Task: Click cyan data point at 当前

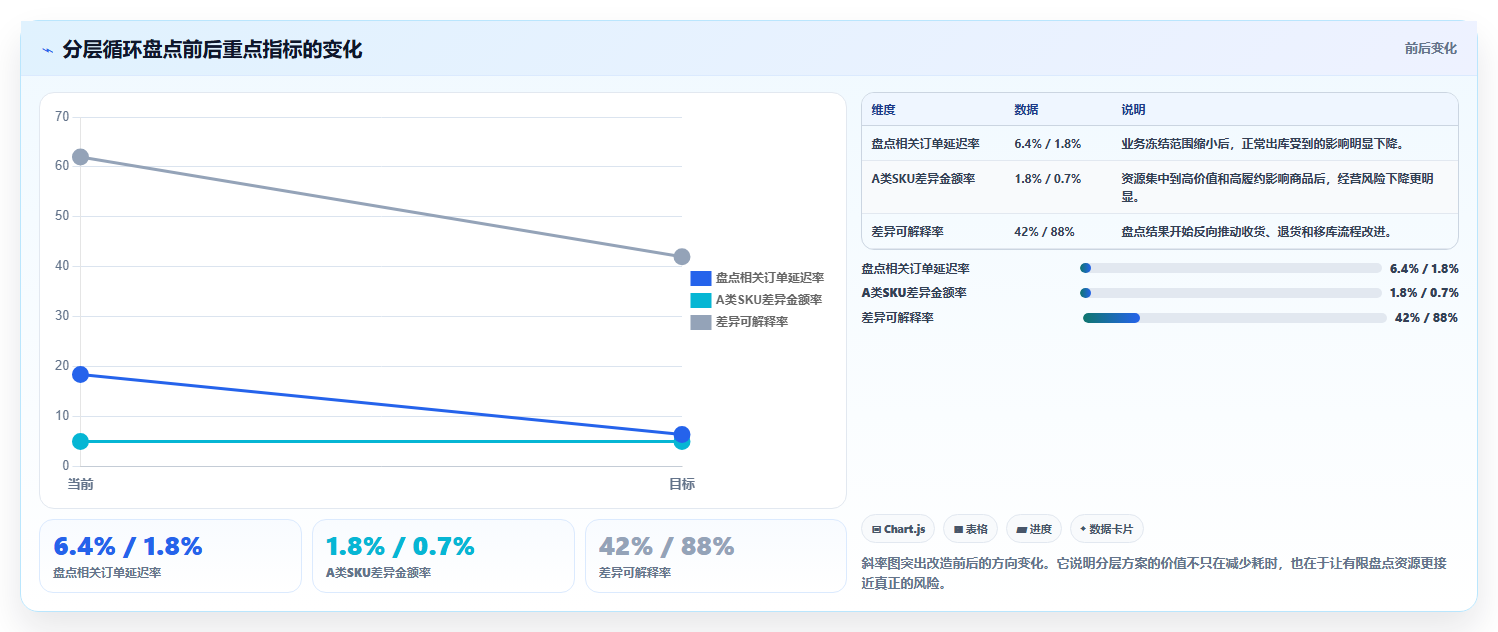Action: pos(80,441)
